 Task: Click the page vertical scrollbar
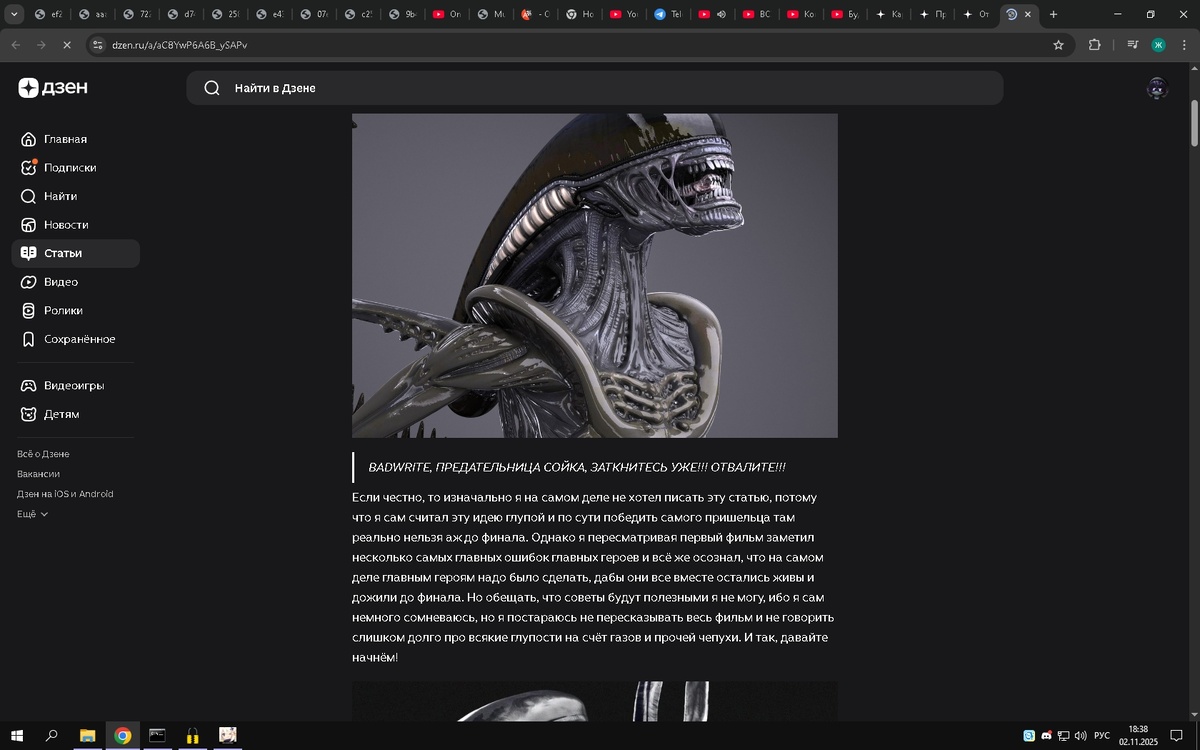[x=1195, y=125]
